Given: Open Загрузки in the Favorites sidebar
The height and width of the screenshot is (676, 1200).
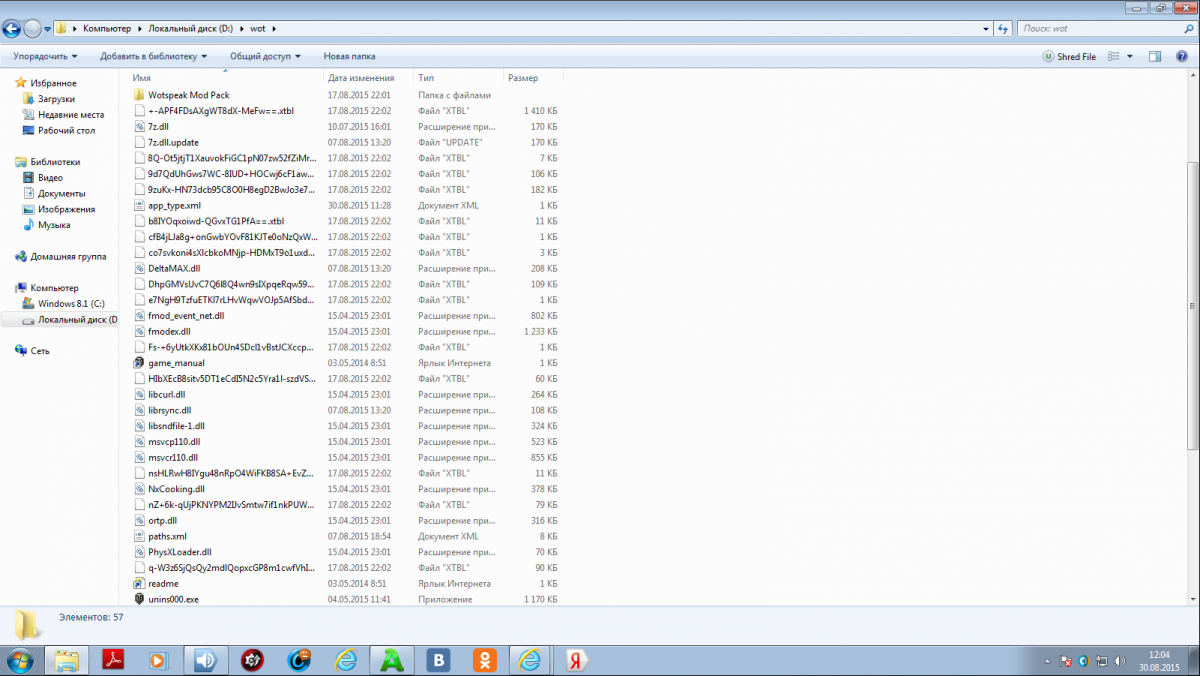Looking at the screenshot, I should pos(56,99).
